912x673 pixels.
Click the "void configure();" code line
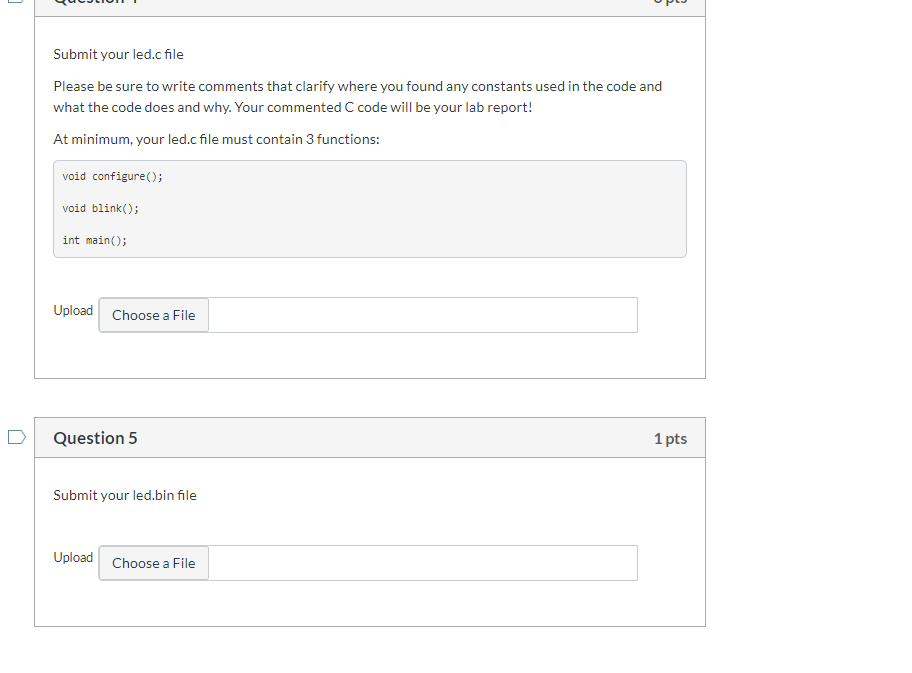(x=113, y=176)
